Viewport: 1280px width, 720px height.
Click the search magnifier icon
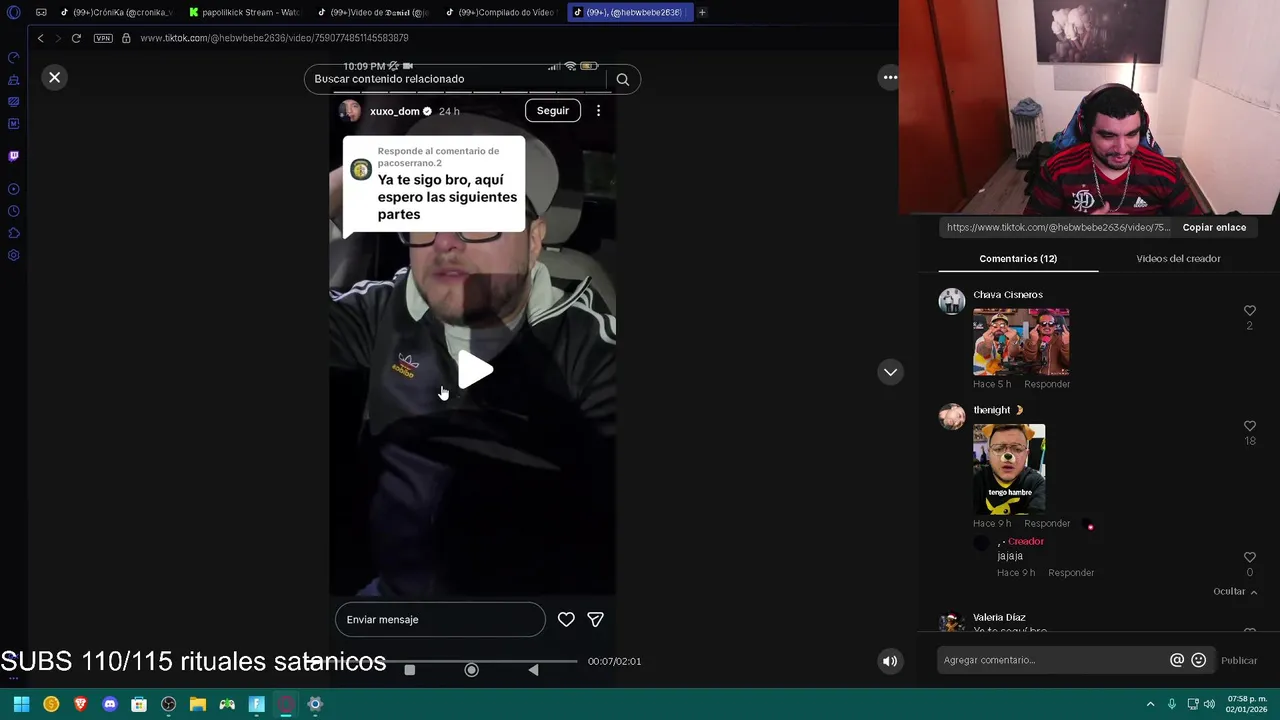(x=622, y=79)
